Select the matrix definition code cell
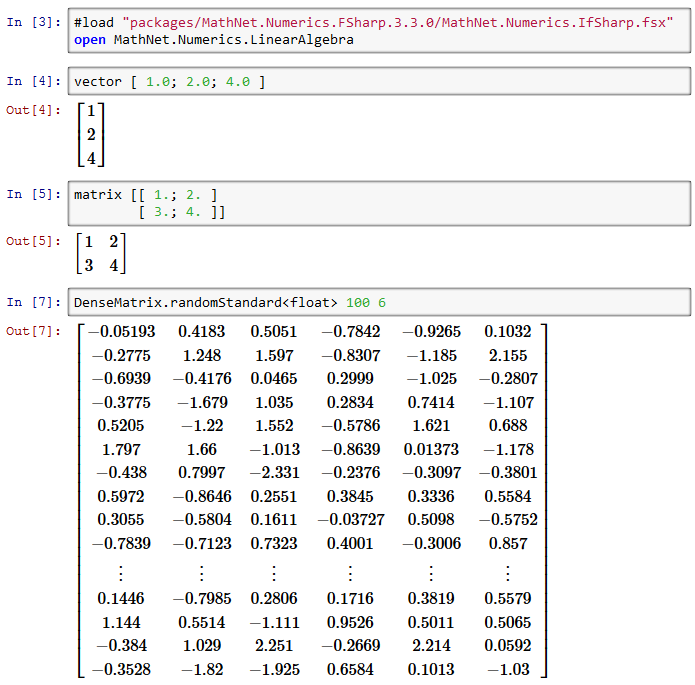Image resolution: width=695 pixels, height=685 pixels. [380, 203]
